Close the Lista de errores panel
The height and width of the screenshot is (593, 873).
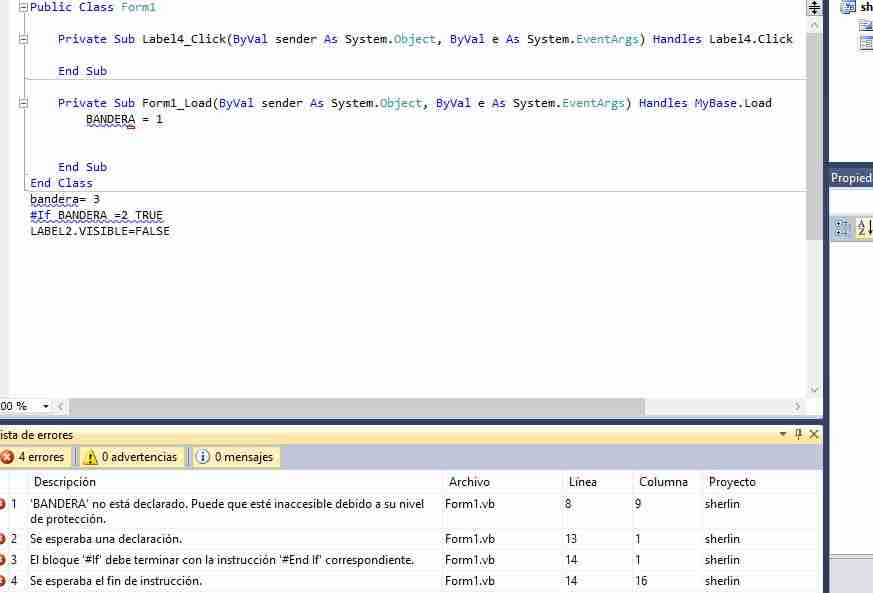pos(813,434)
